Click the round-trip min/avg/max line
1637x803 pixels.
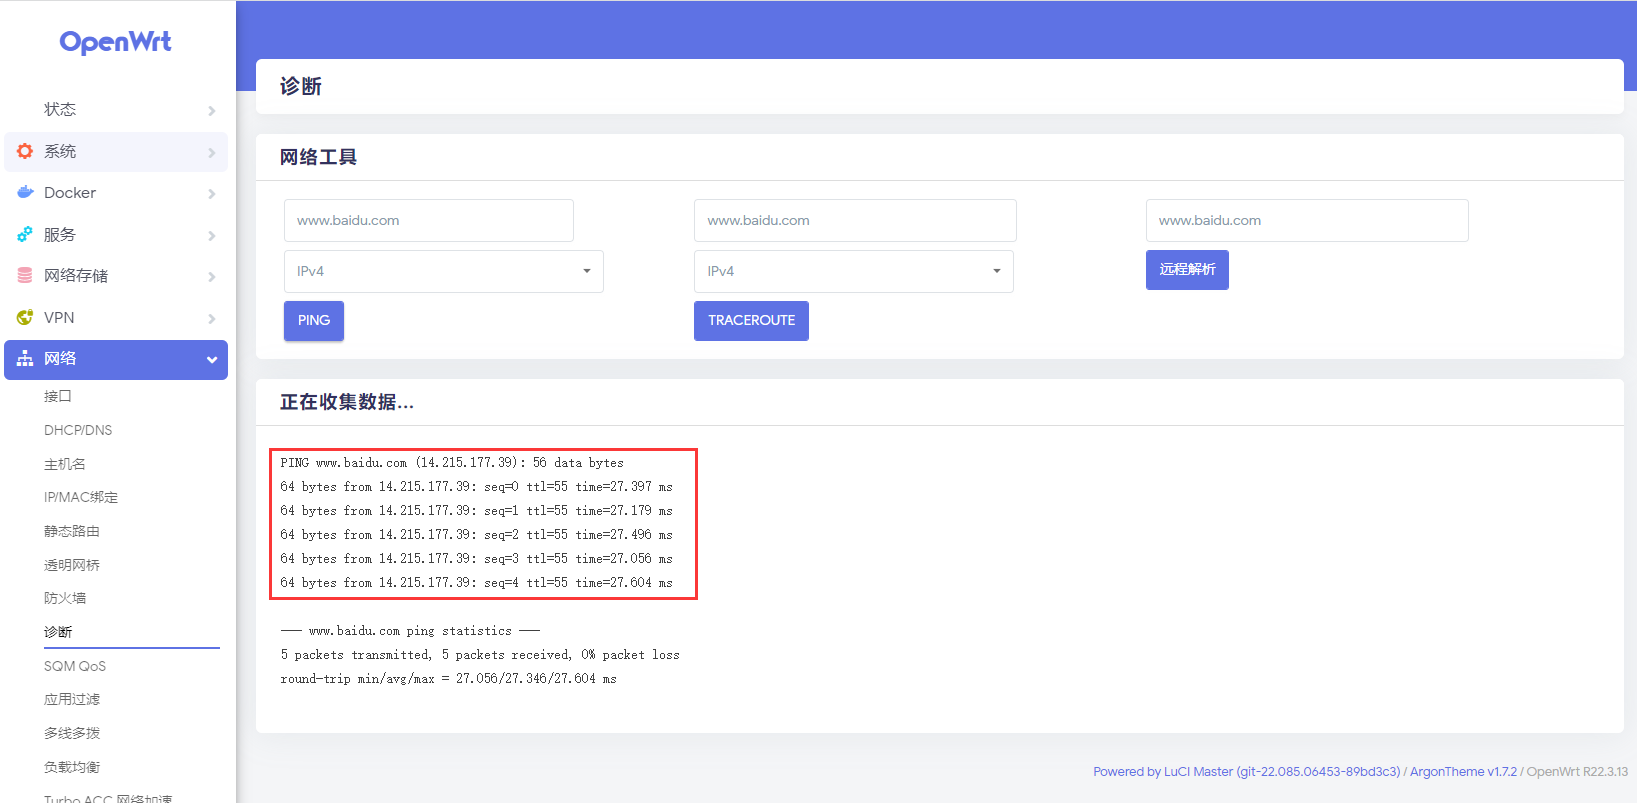448,679
